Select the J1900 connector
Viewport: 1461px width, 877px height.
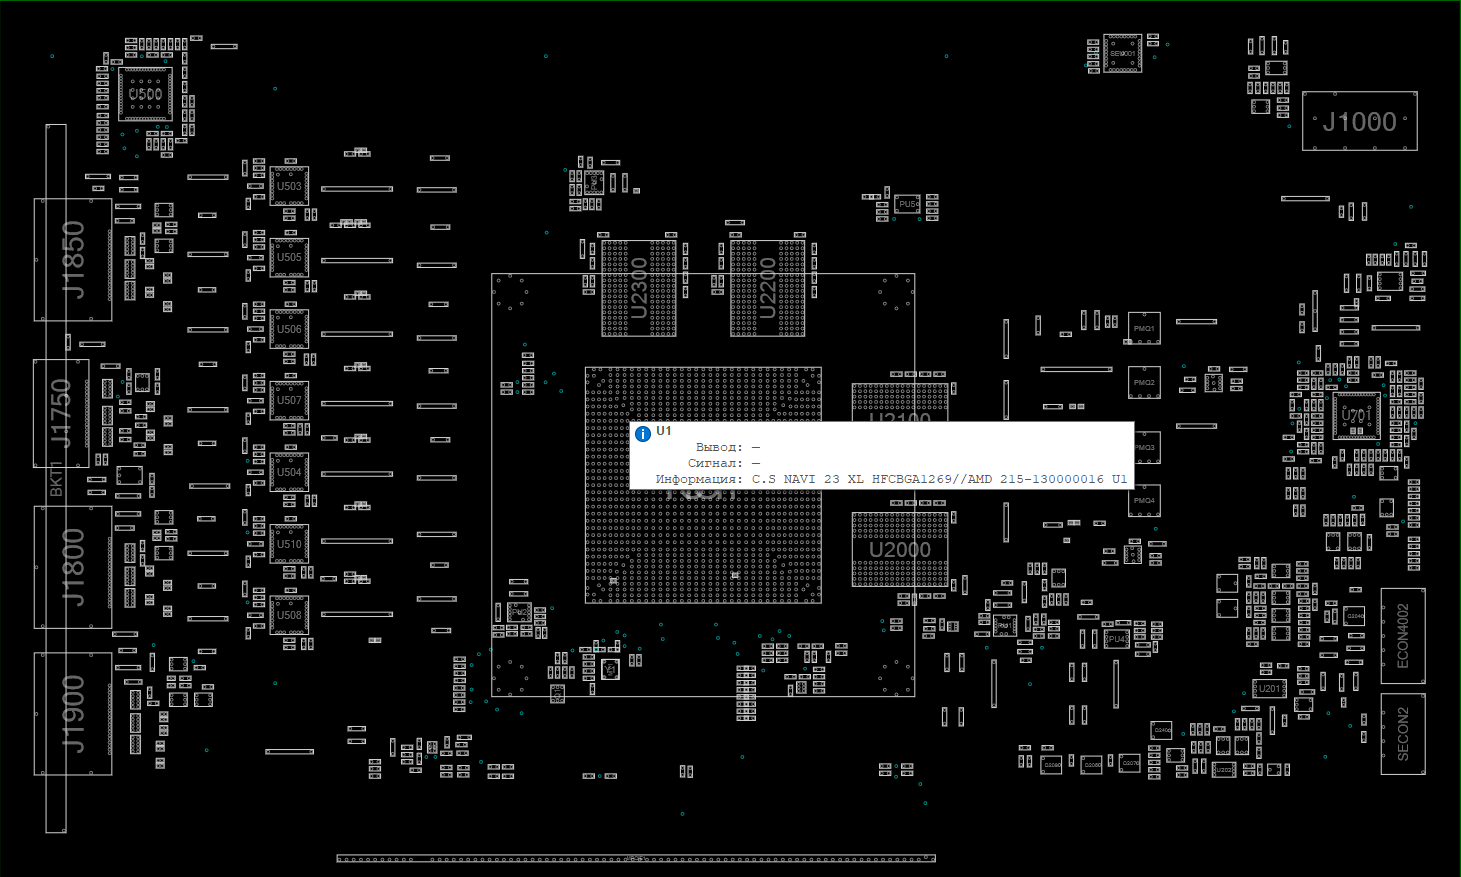73,714
